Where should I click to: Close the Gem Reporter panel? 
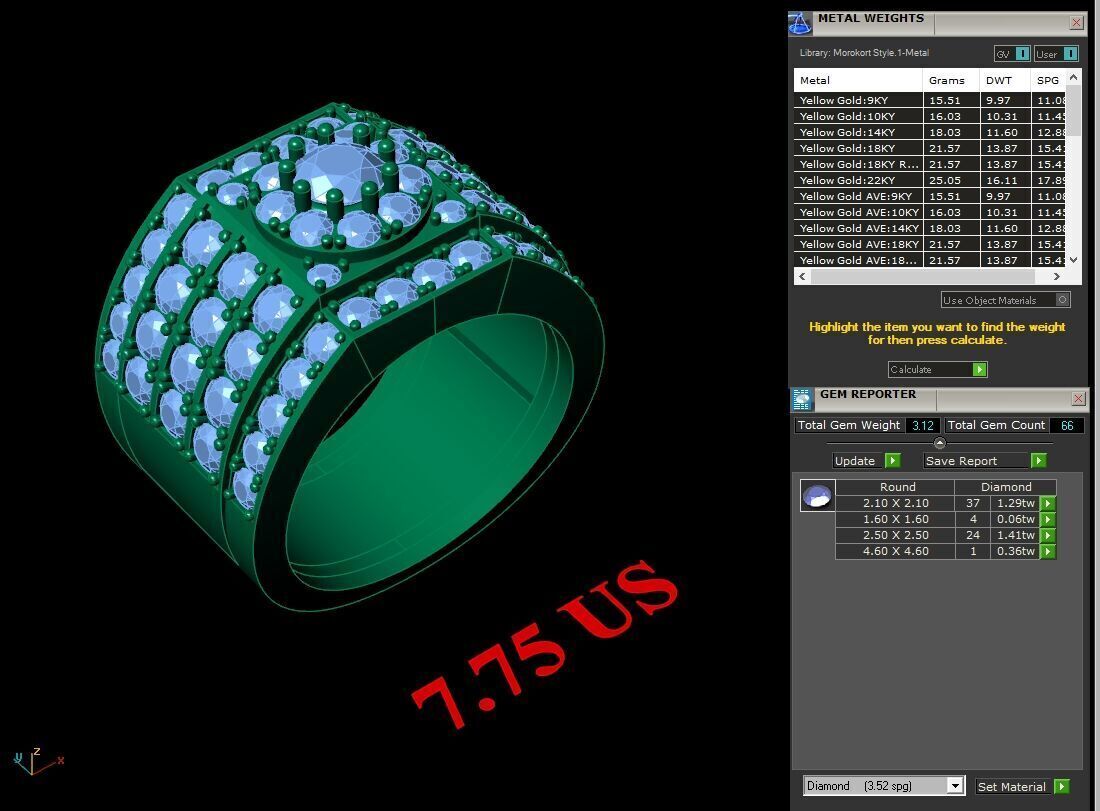1079,398
